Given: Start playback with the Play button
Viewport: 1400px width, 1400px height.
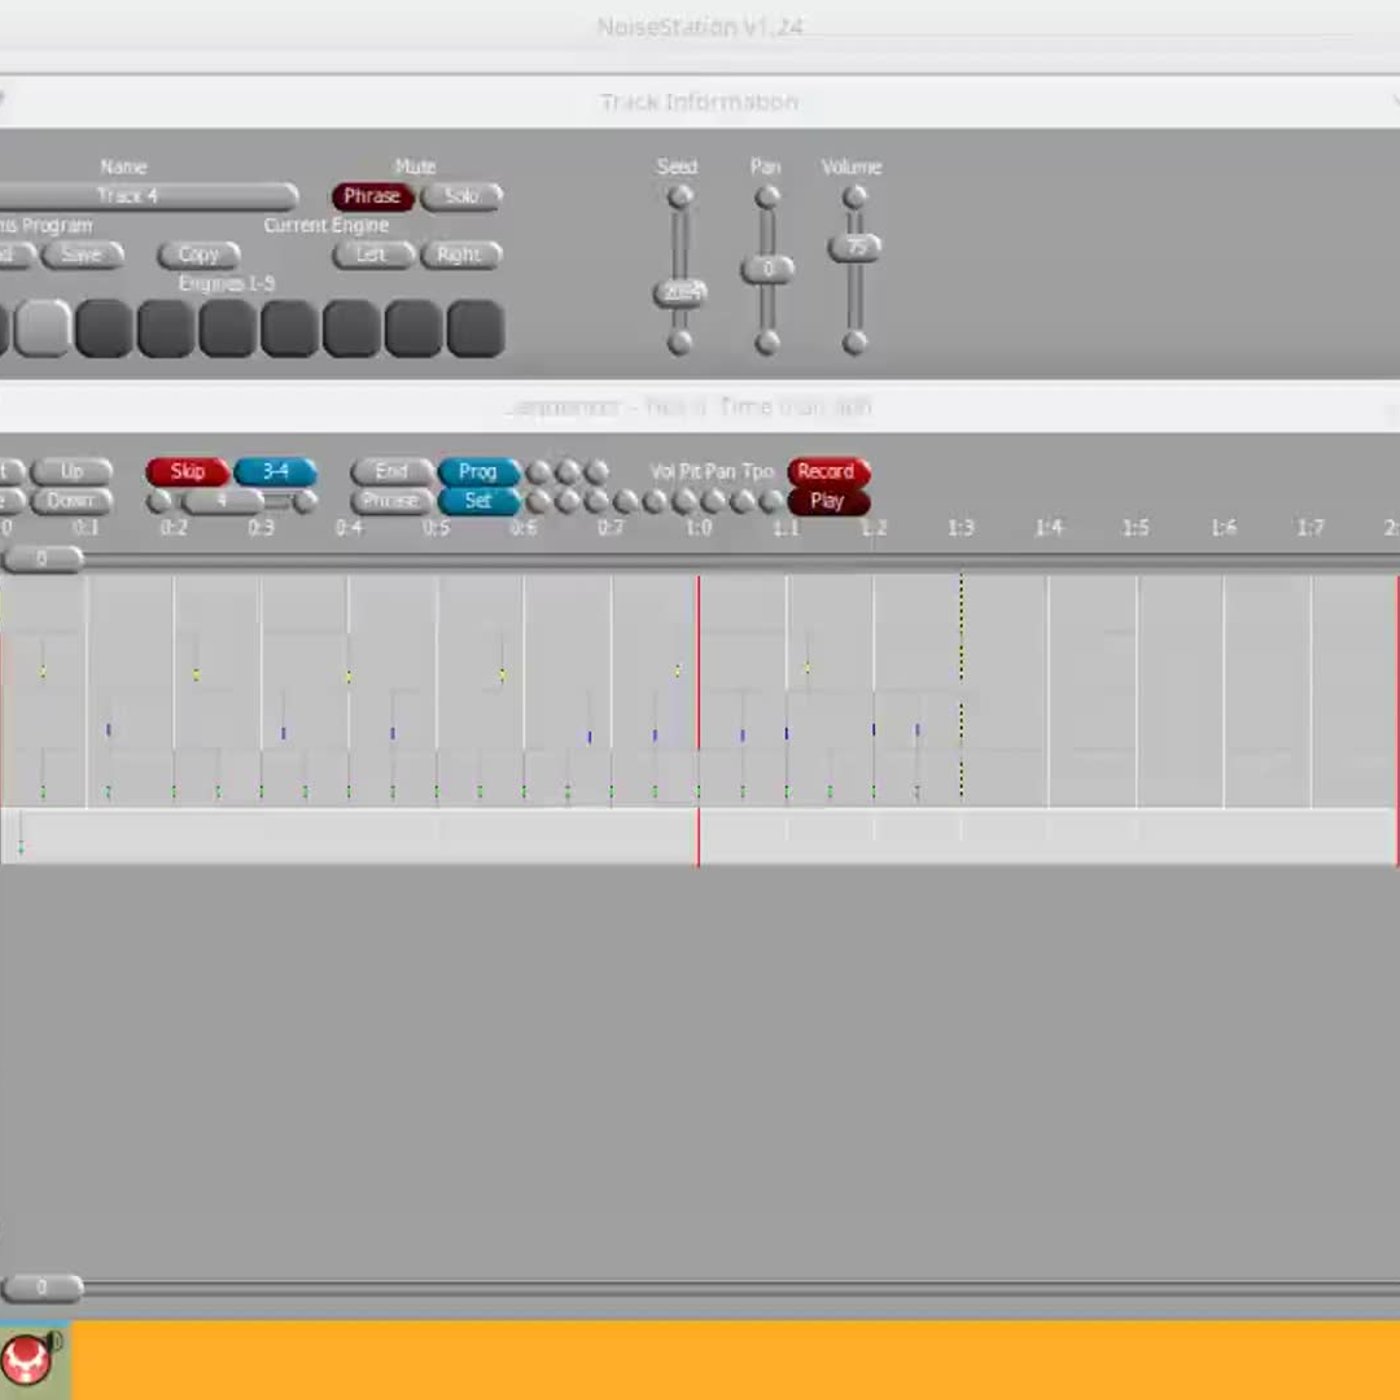Looking at the screenshot, I should tap(828, 500).
